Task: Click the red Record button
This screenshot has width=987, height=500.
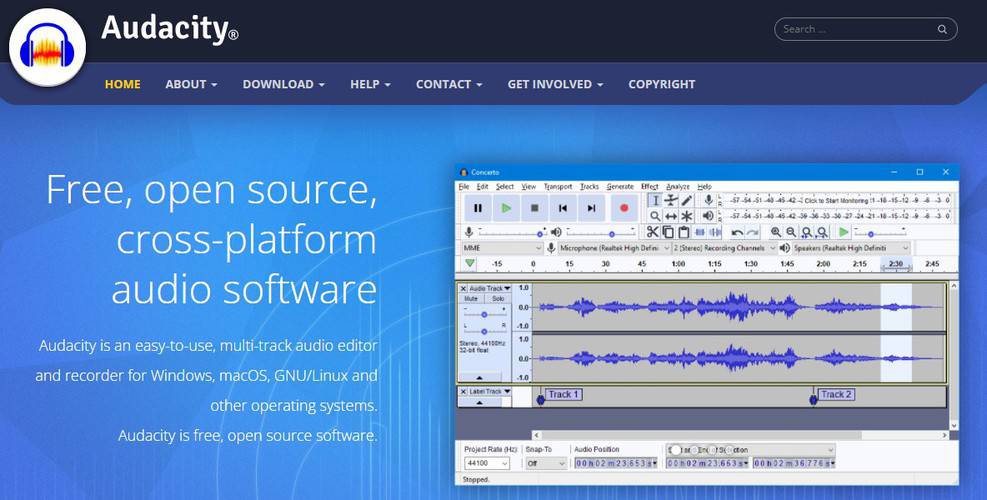Action: (x=624, y=208)
